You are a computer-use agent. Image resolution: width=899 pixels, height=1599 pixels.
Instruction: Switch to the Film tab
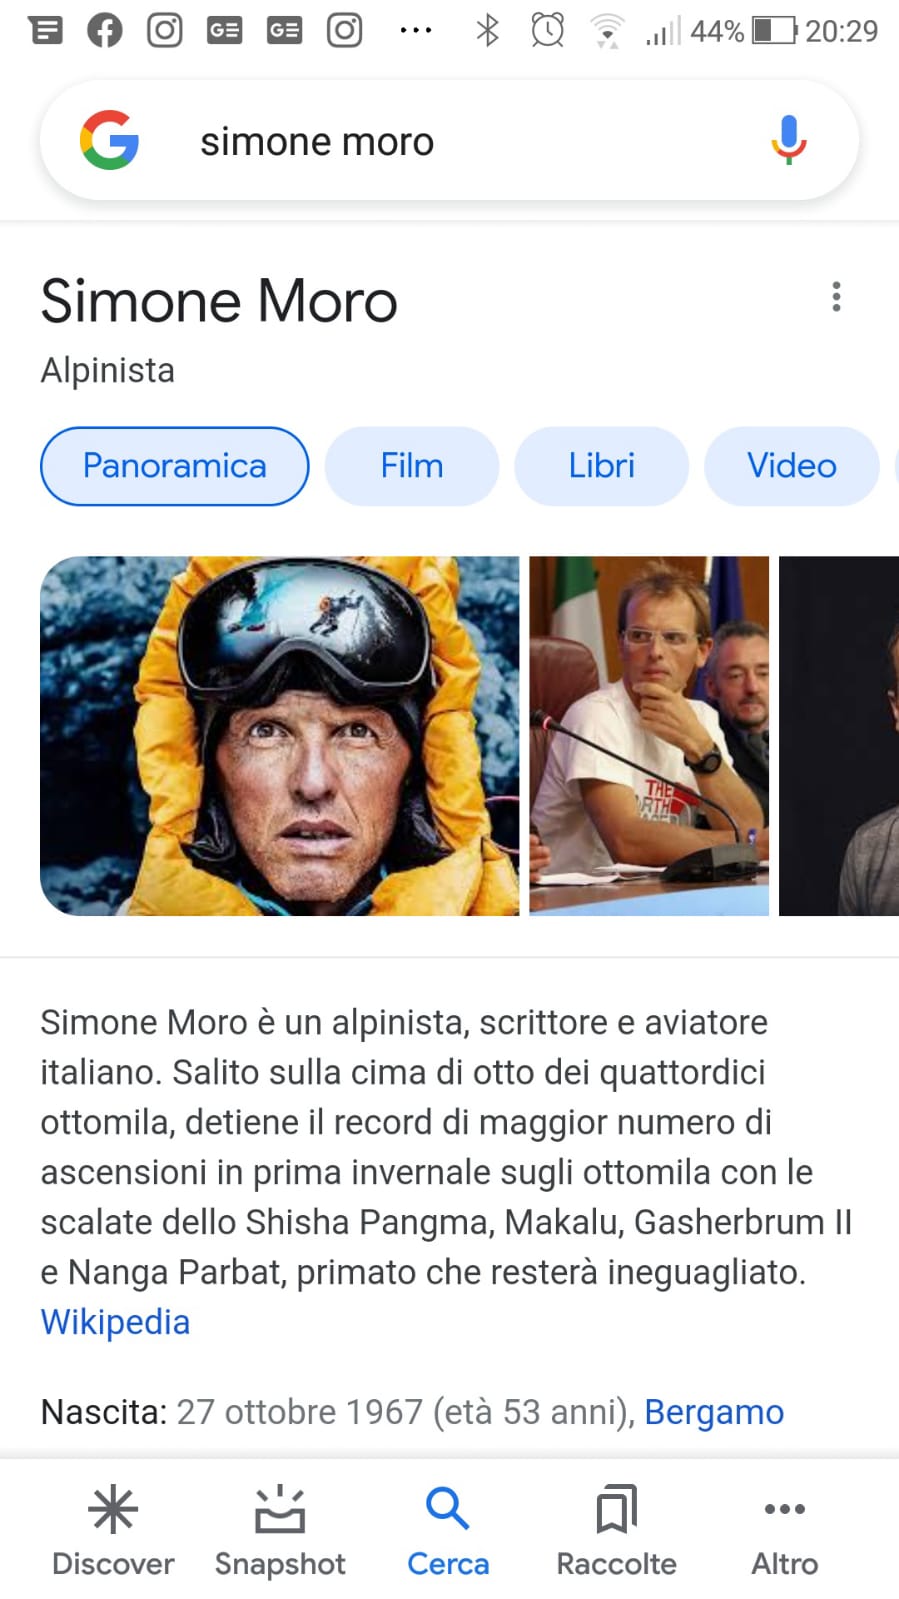tap(412, 466)
